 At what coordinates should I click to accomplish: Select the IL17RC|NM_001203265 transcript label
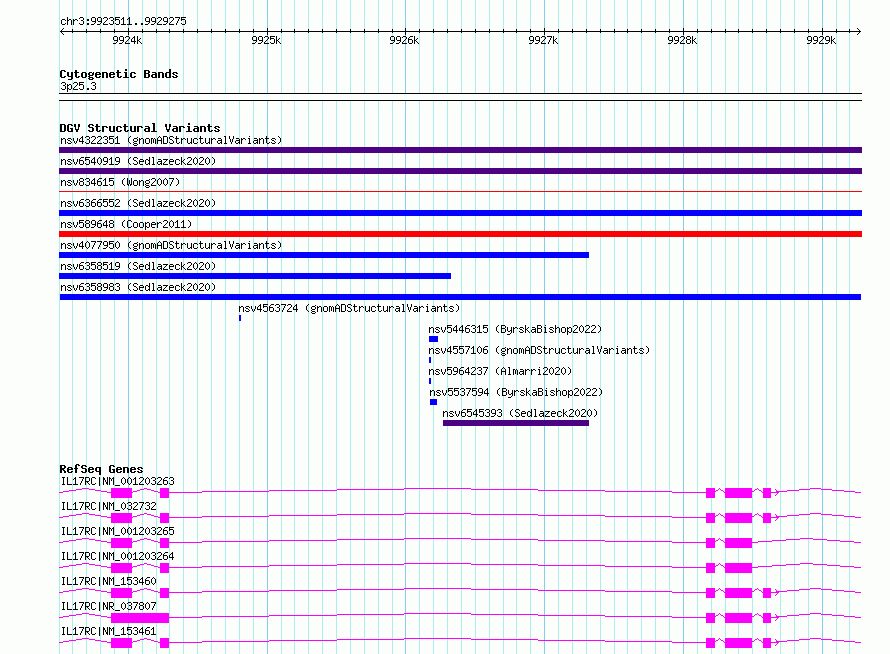tap(117, 531)
